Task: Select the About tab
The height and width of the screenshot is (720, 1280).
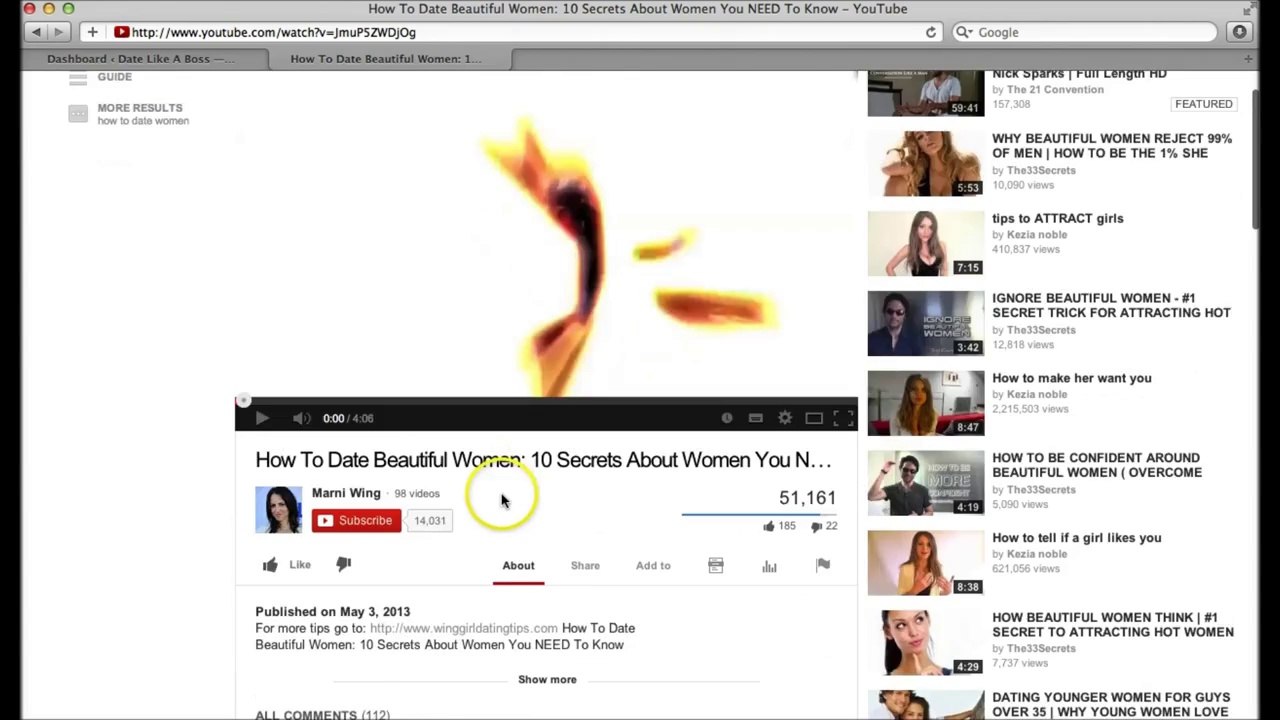Action: (518, 566)
